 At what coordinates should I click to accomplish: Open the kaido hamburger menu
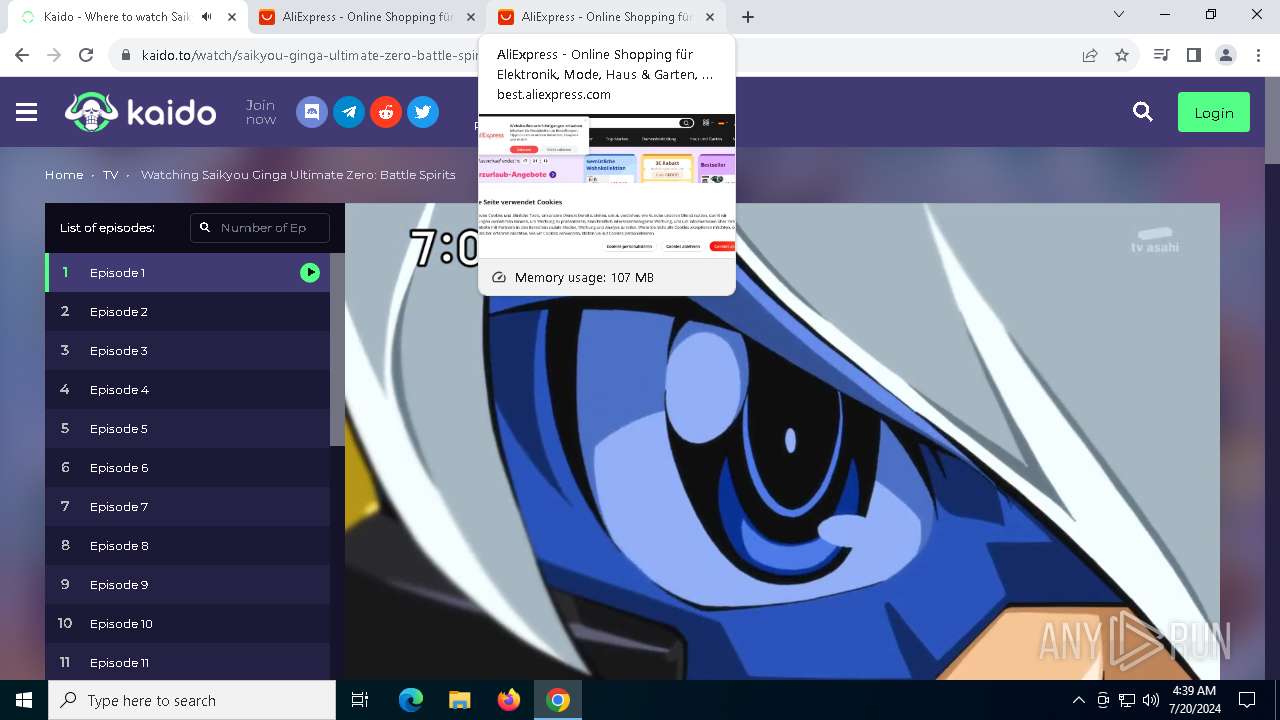pyautogui.click(x=27, y=113)
